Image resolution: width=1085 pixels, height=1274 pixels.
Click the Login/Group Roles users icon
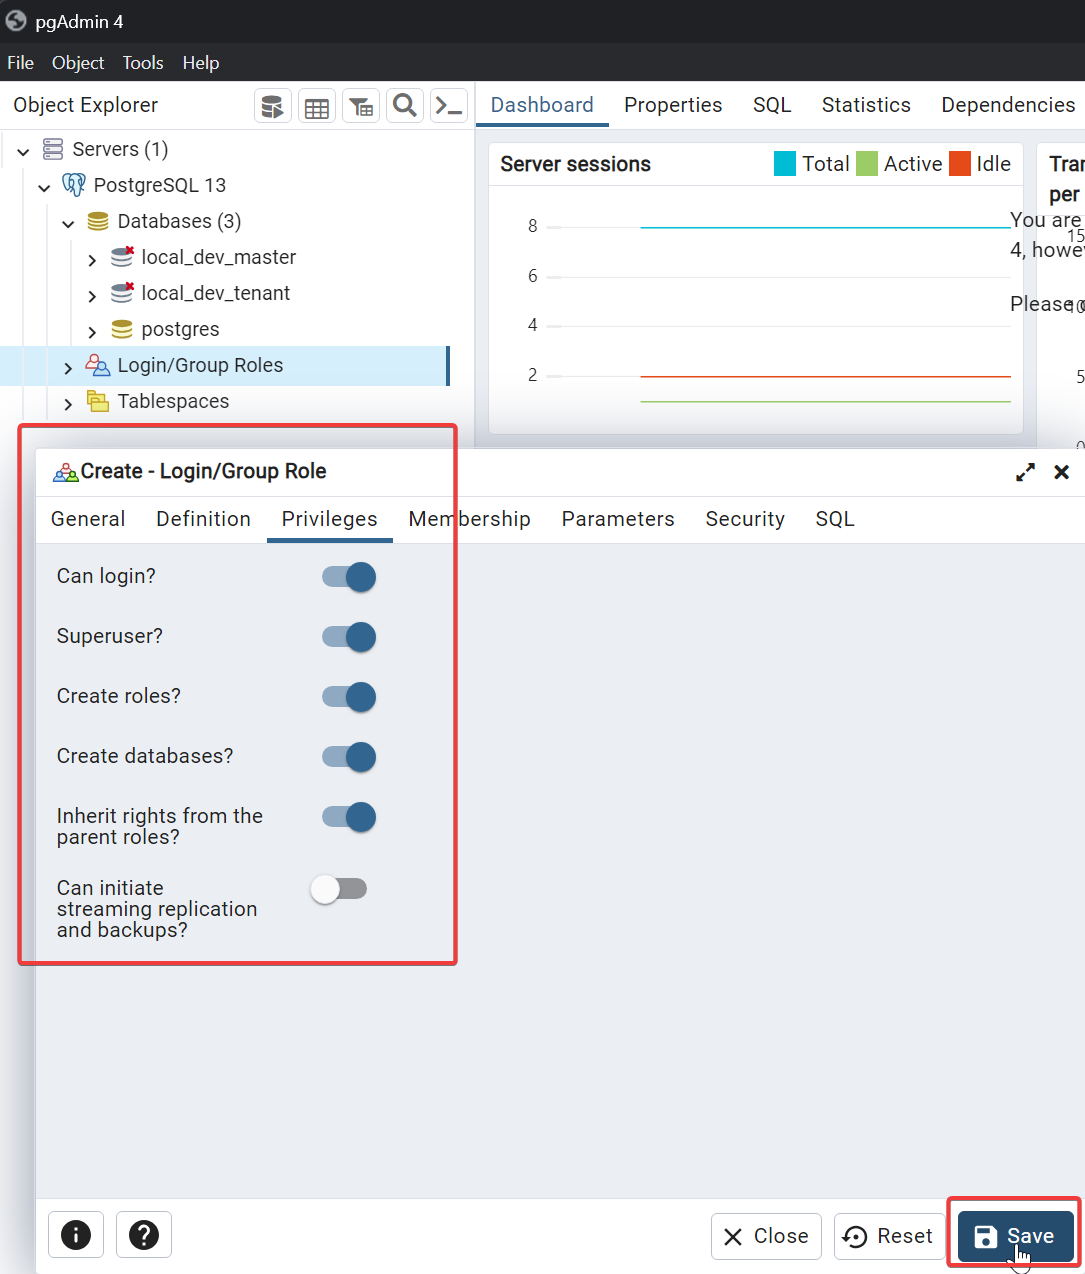pos(98,365)
